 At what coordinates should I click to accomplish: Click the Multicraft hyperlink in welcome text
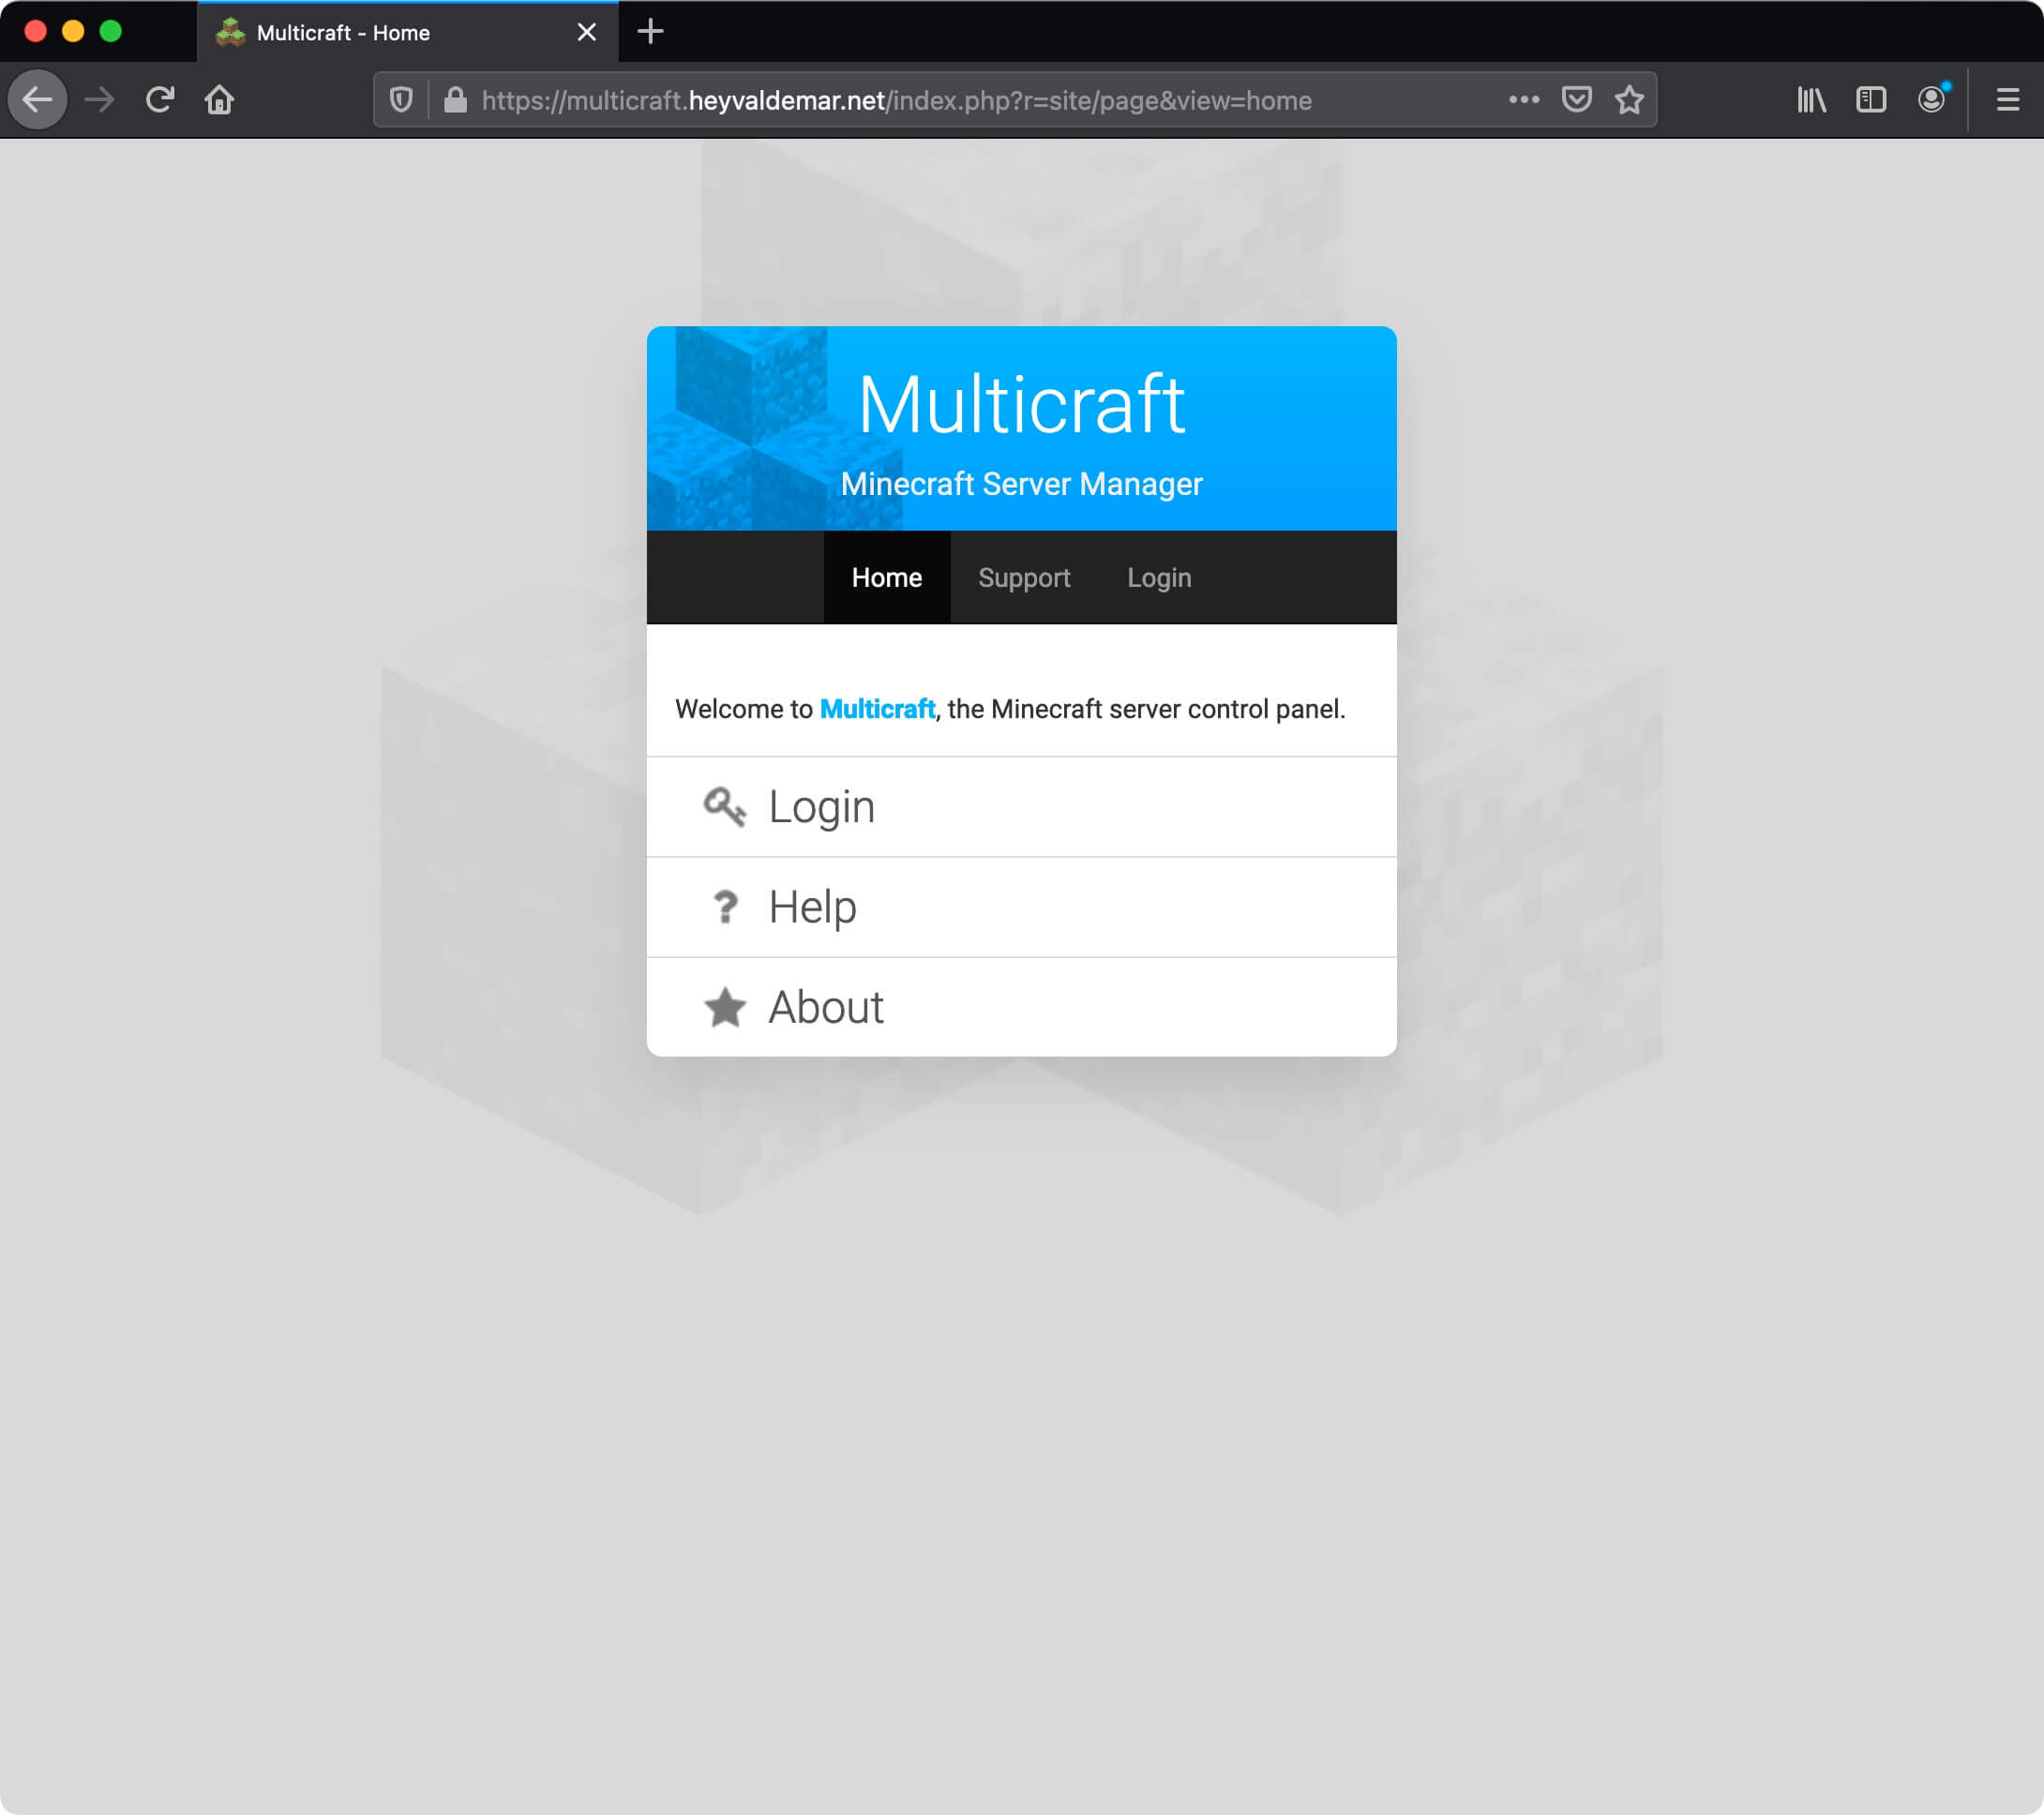pyautogui.click(x=878, y=708)
